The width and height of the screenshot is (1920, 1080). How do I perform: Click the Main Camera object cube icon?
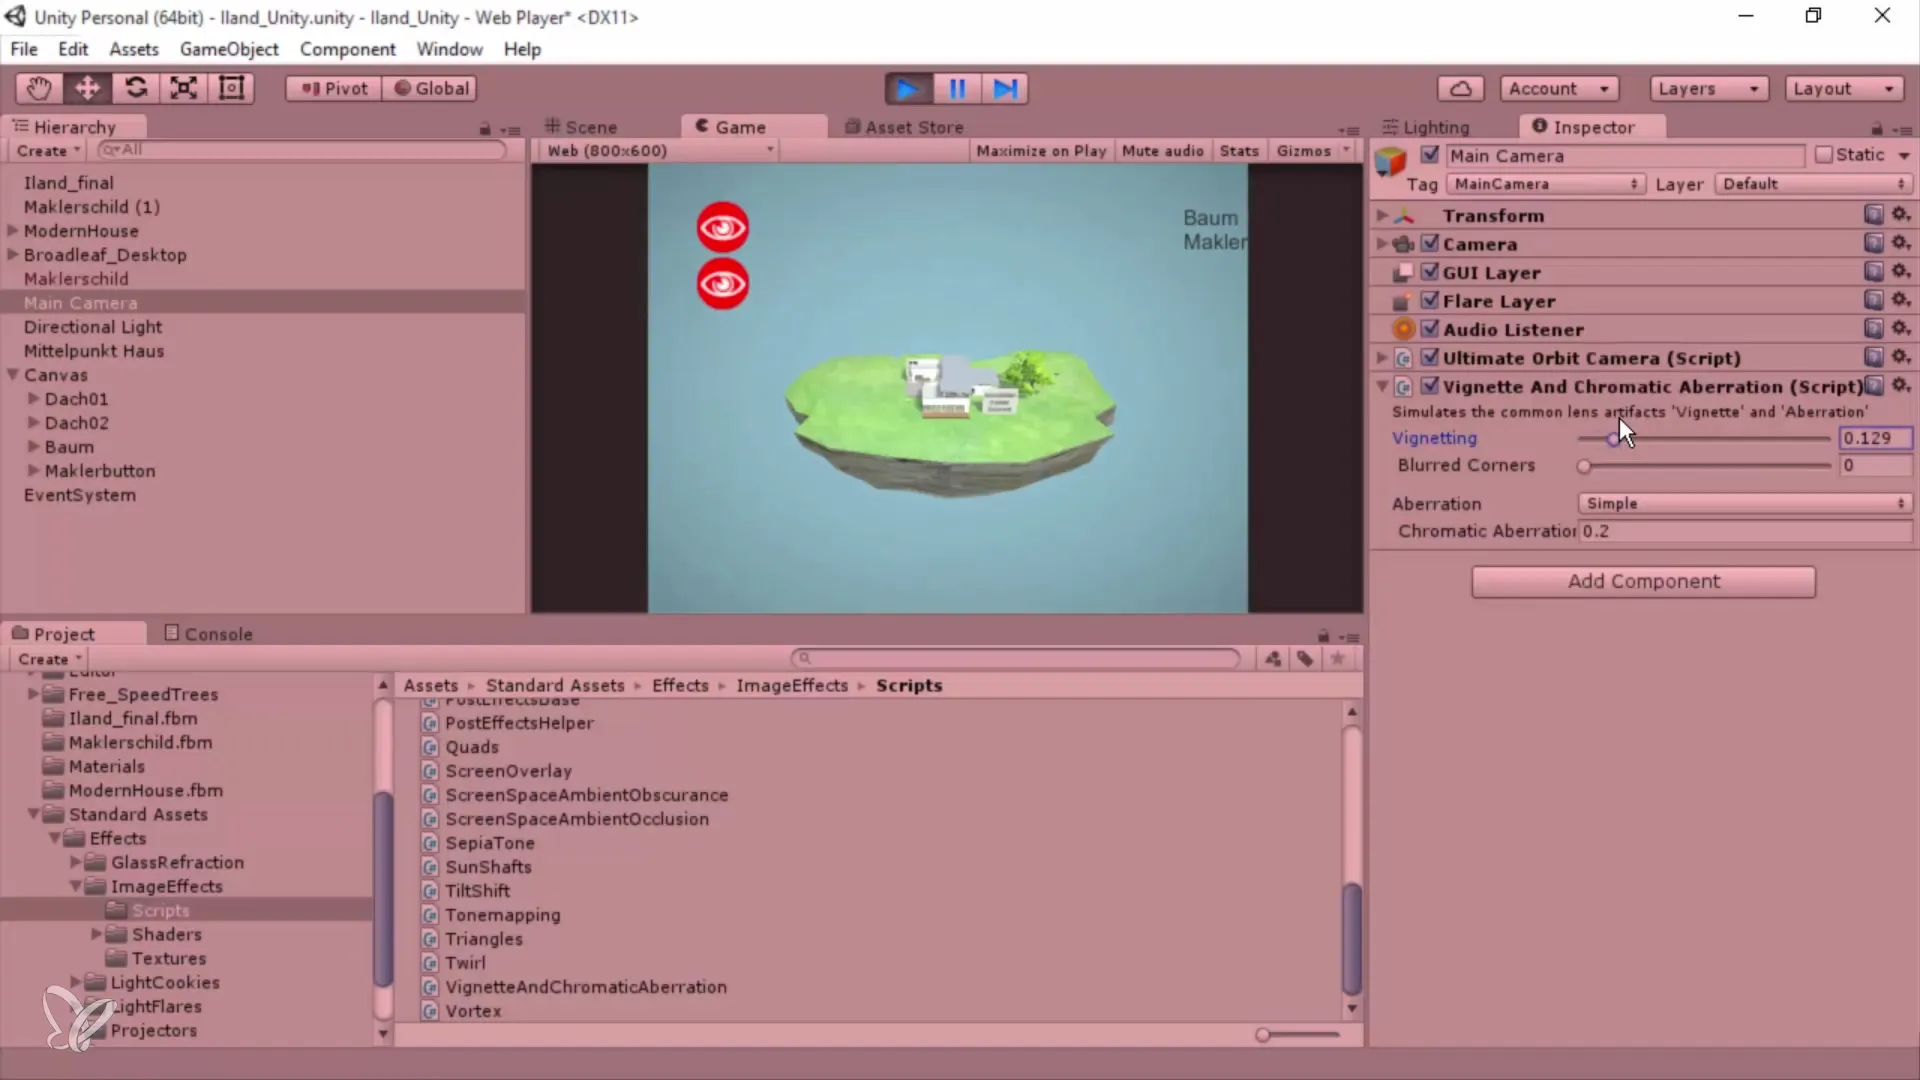coord(1390,160)
